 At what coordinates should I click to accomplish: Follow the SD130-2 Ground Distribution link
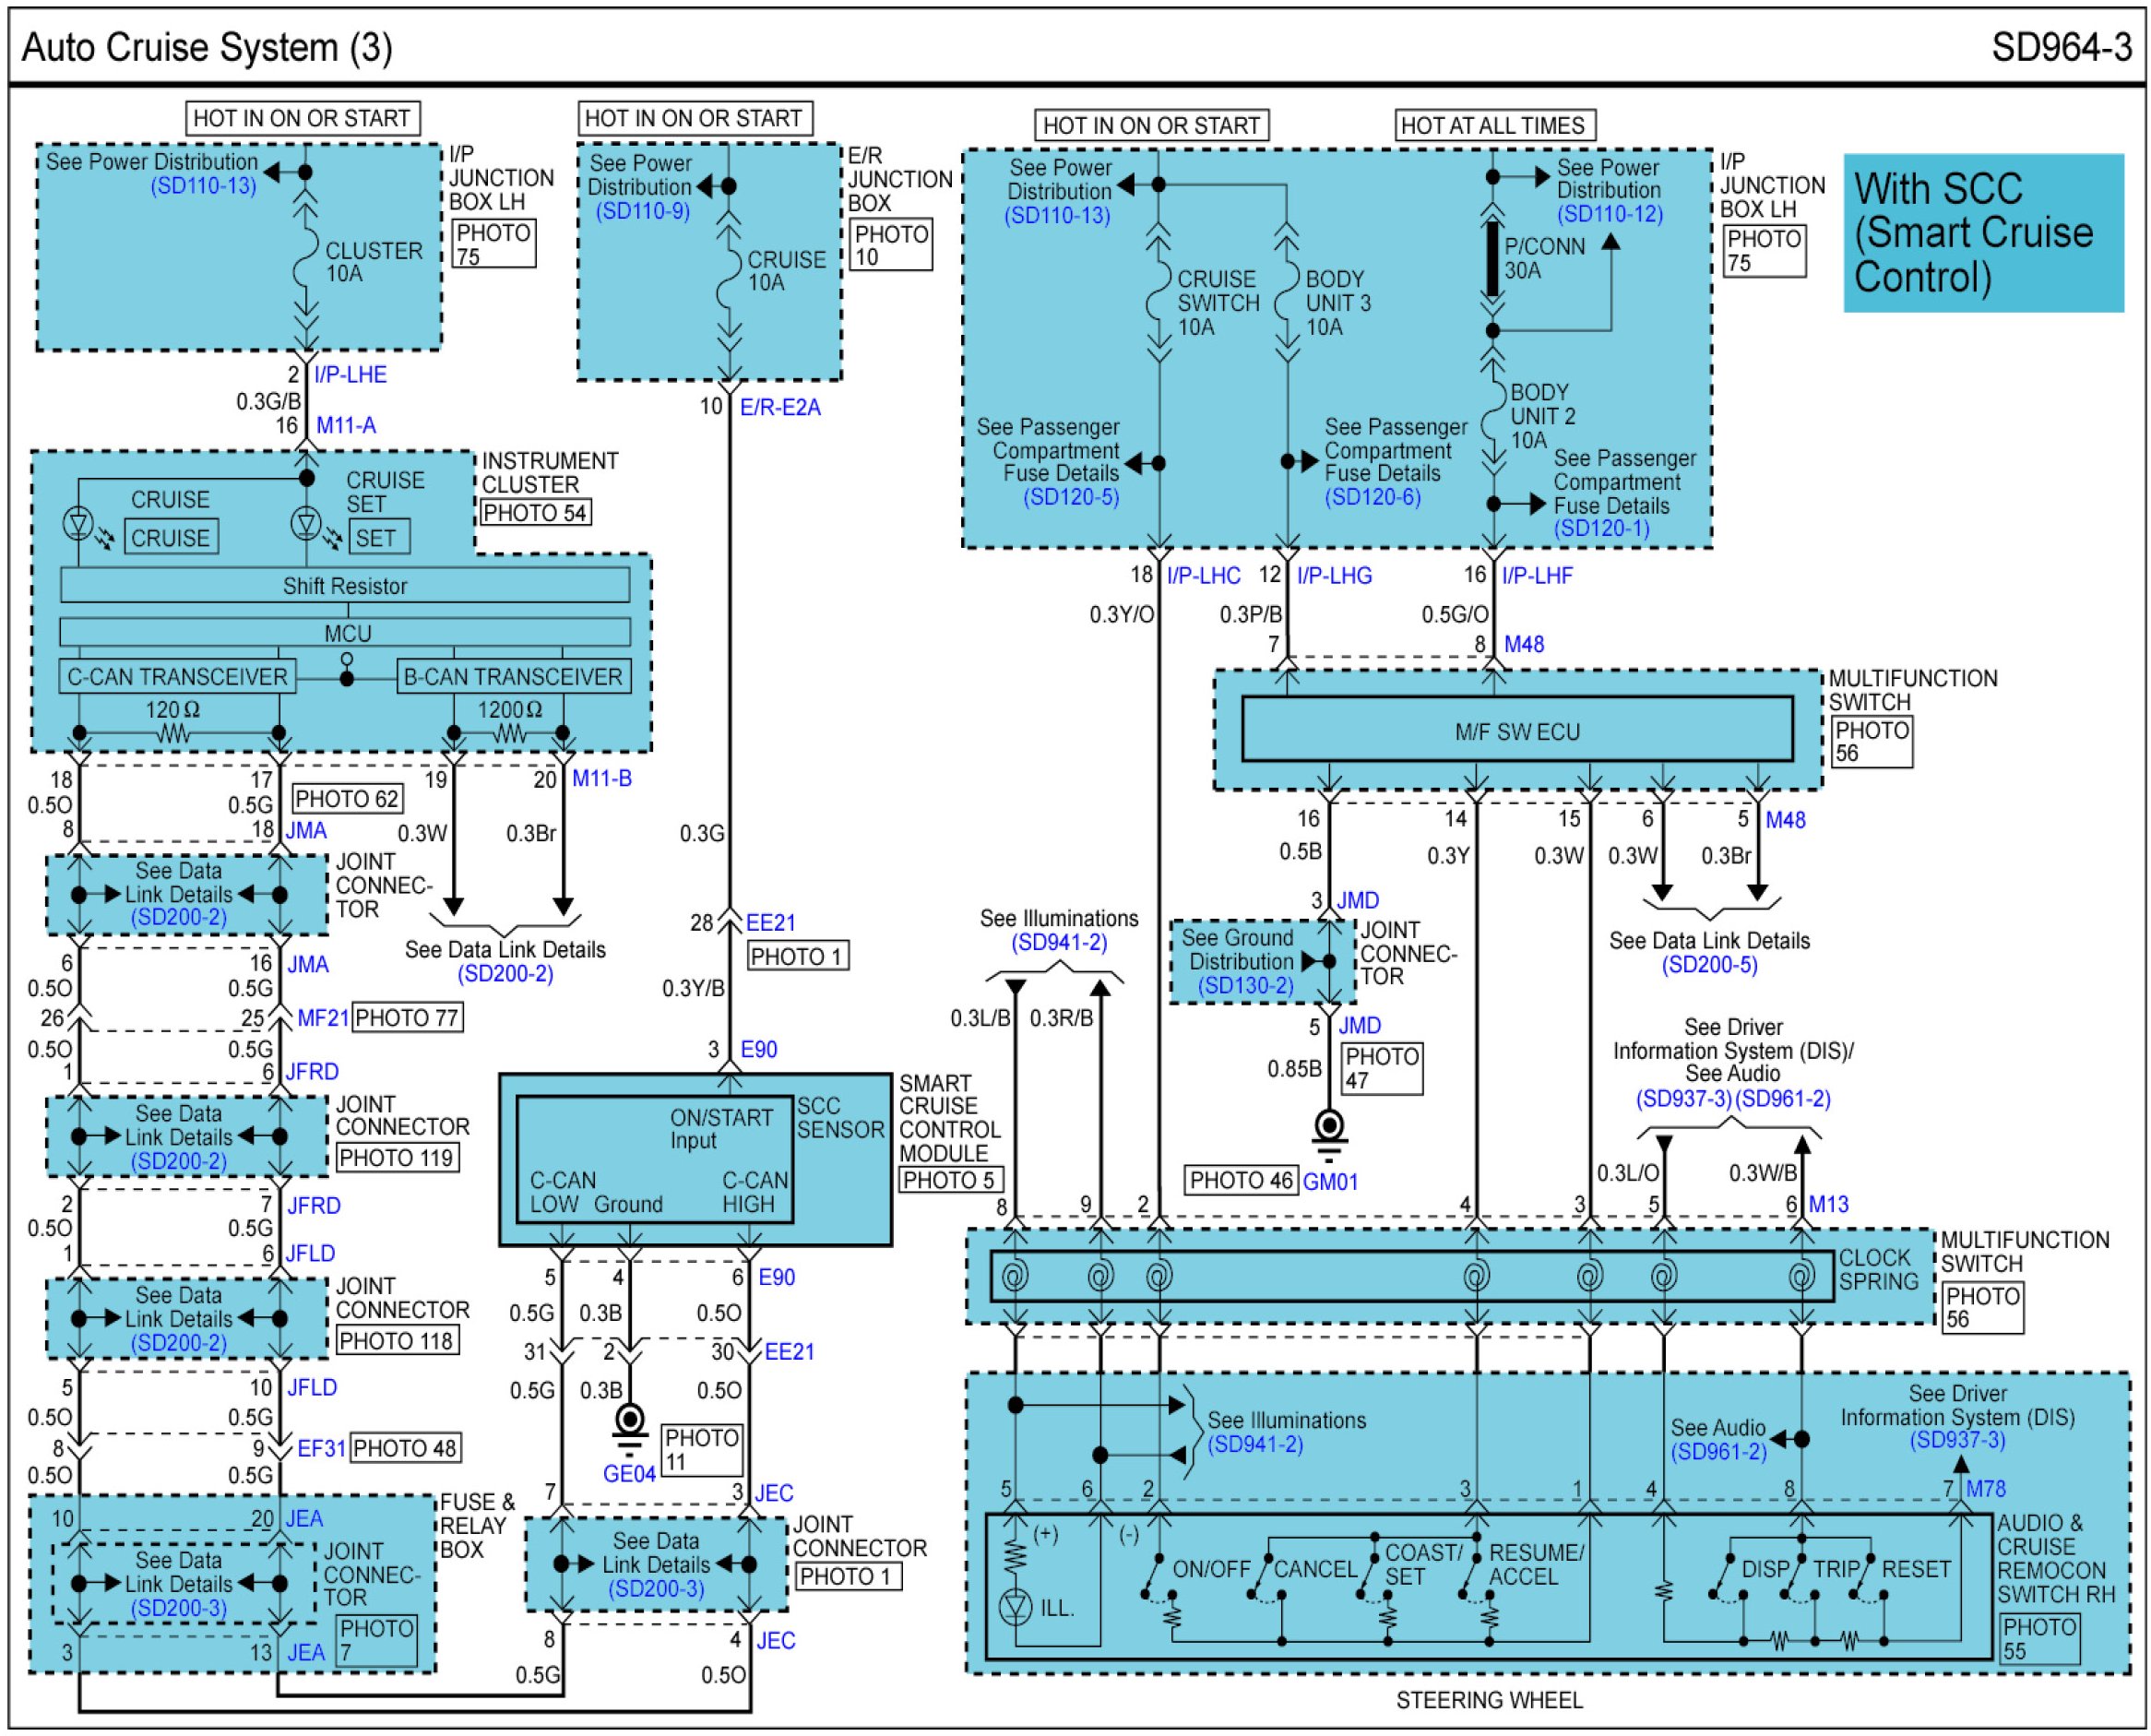click(x=1245, y=985)
